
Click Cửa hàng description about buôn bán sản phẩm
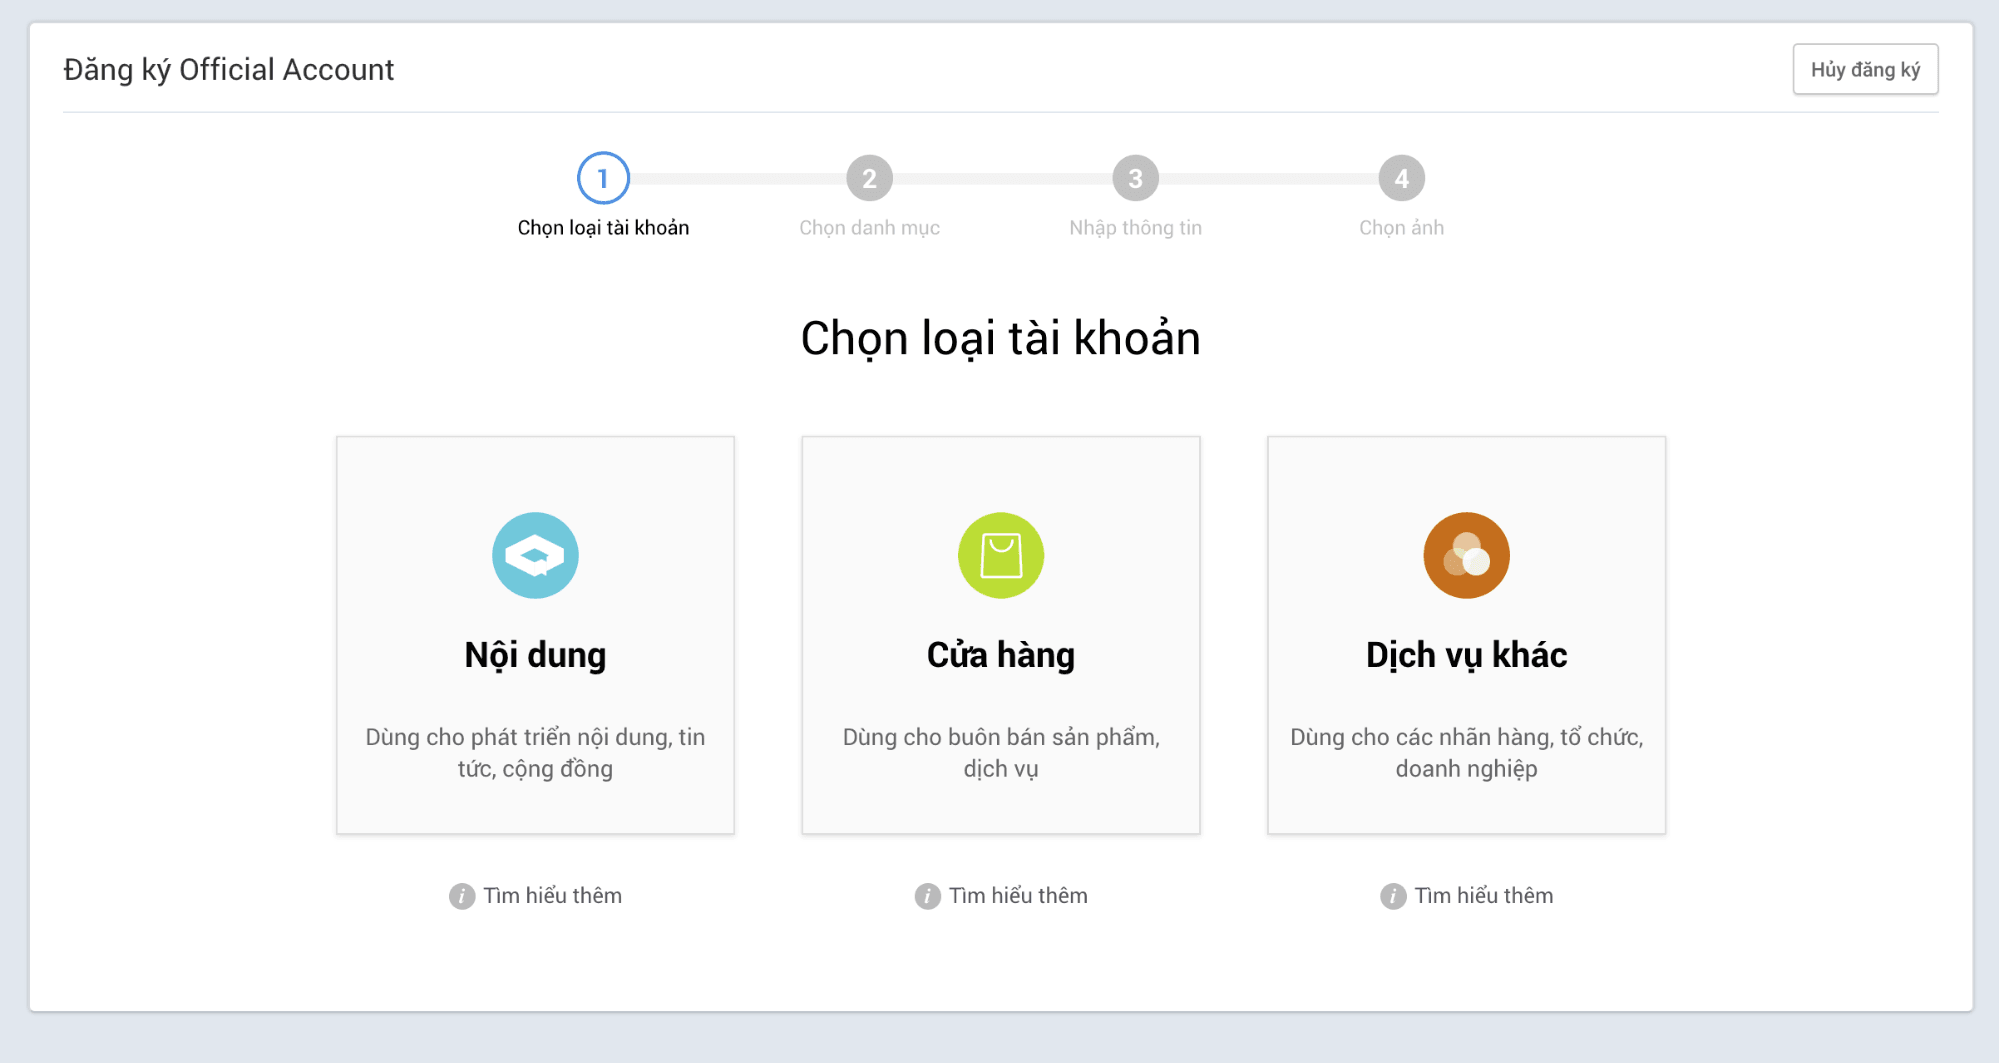1001,753
